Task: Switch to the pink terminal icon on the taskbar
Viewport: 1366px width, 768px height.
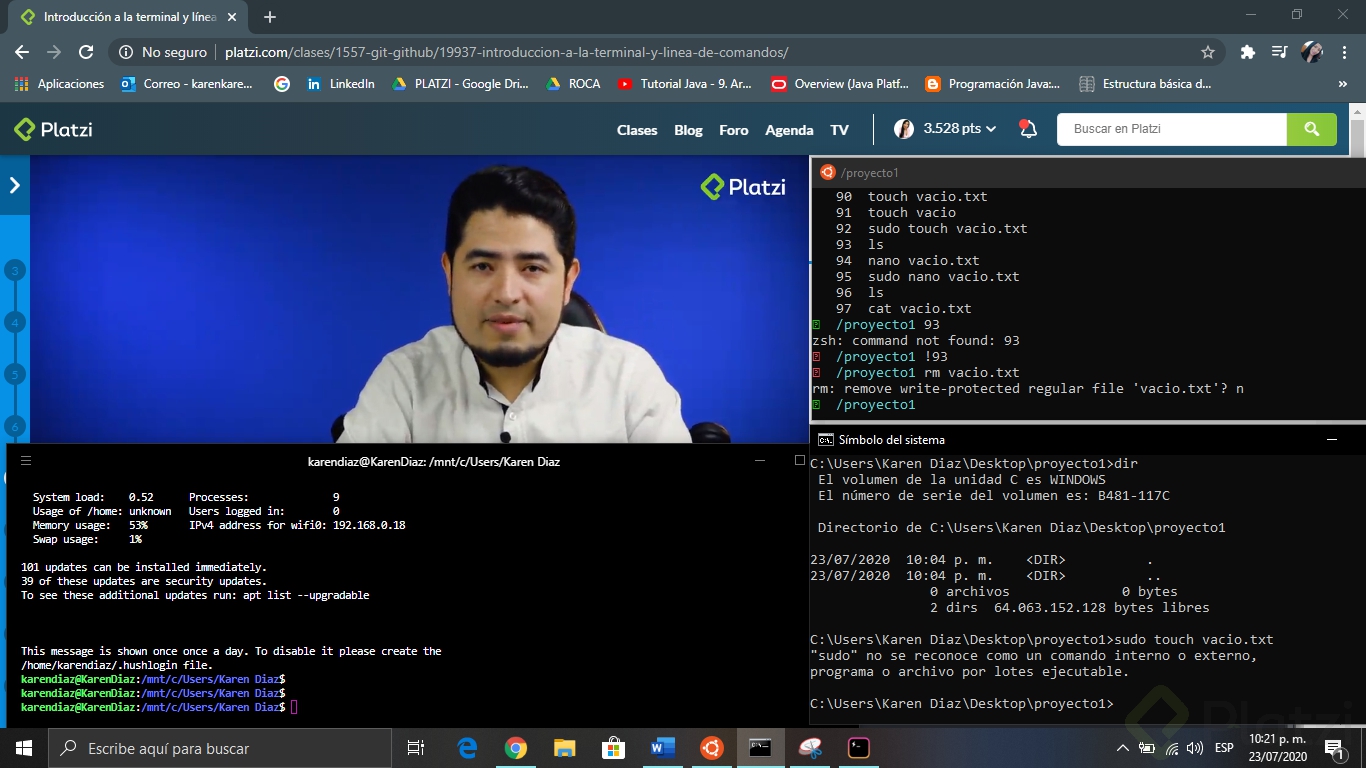Action: (858, 748)
